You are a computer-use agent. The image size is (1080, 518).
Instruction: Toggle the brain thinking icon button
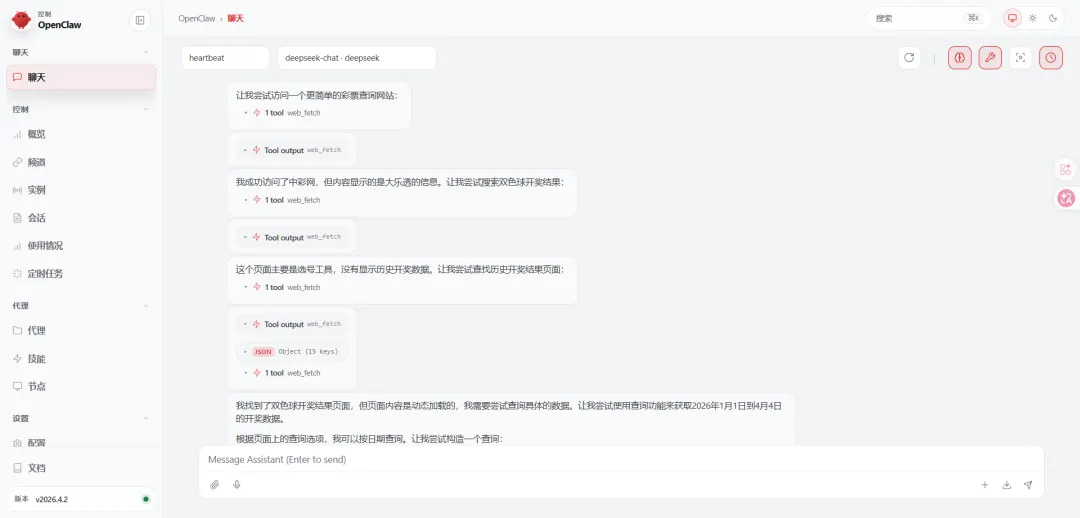959,58
